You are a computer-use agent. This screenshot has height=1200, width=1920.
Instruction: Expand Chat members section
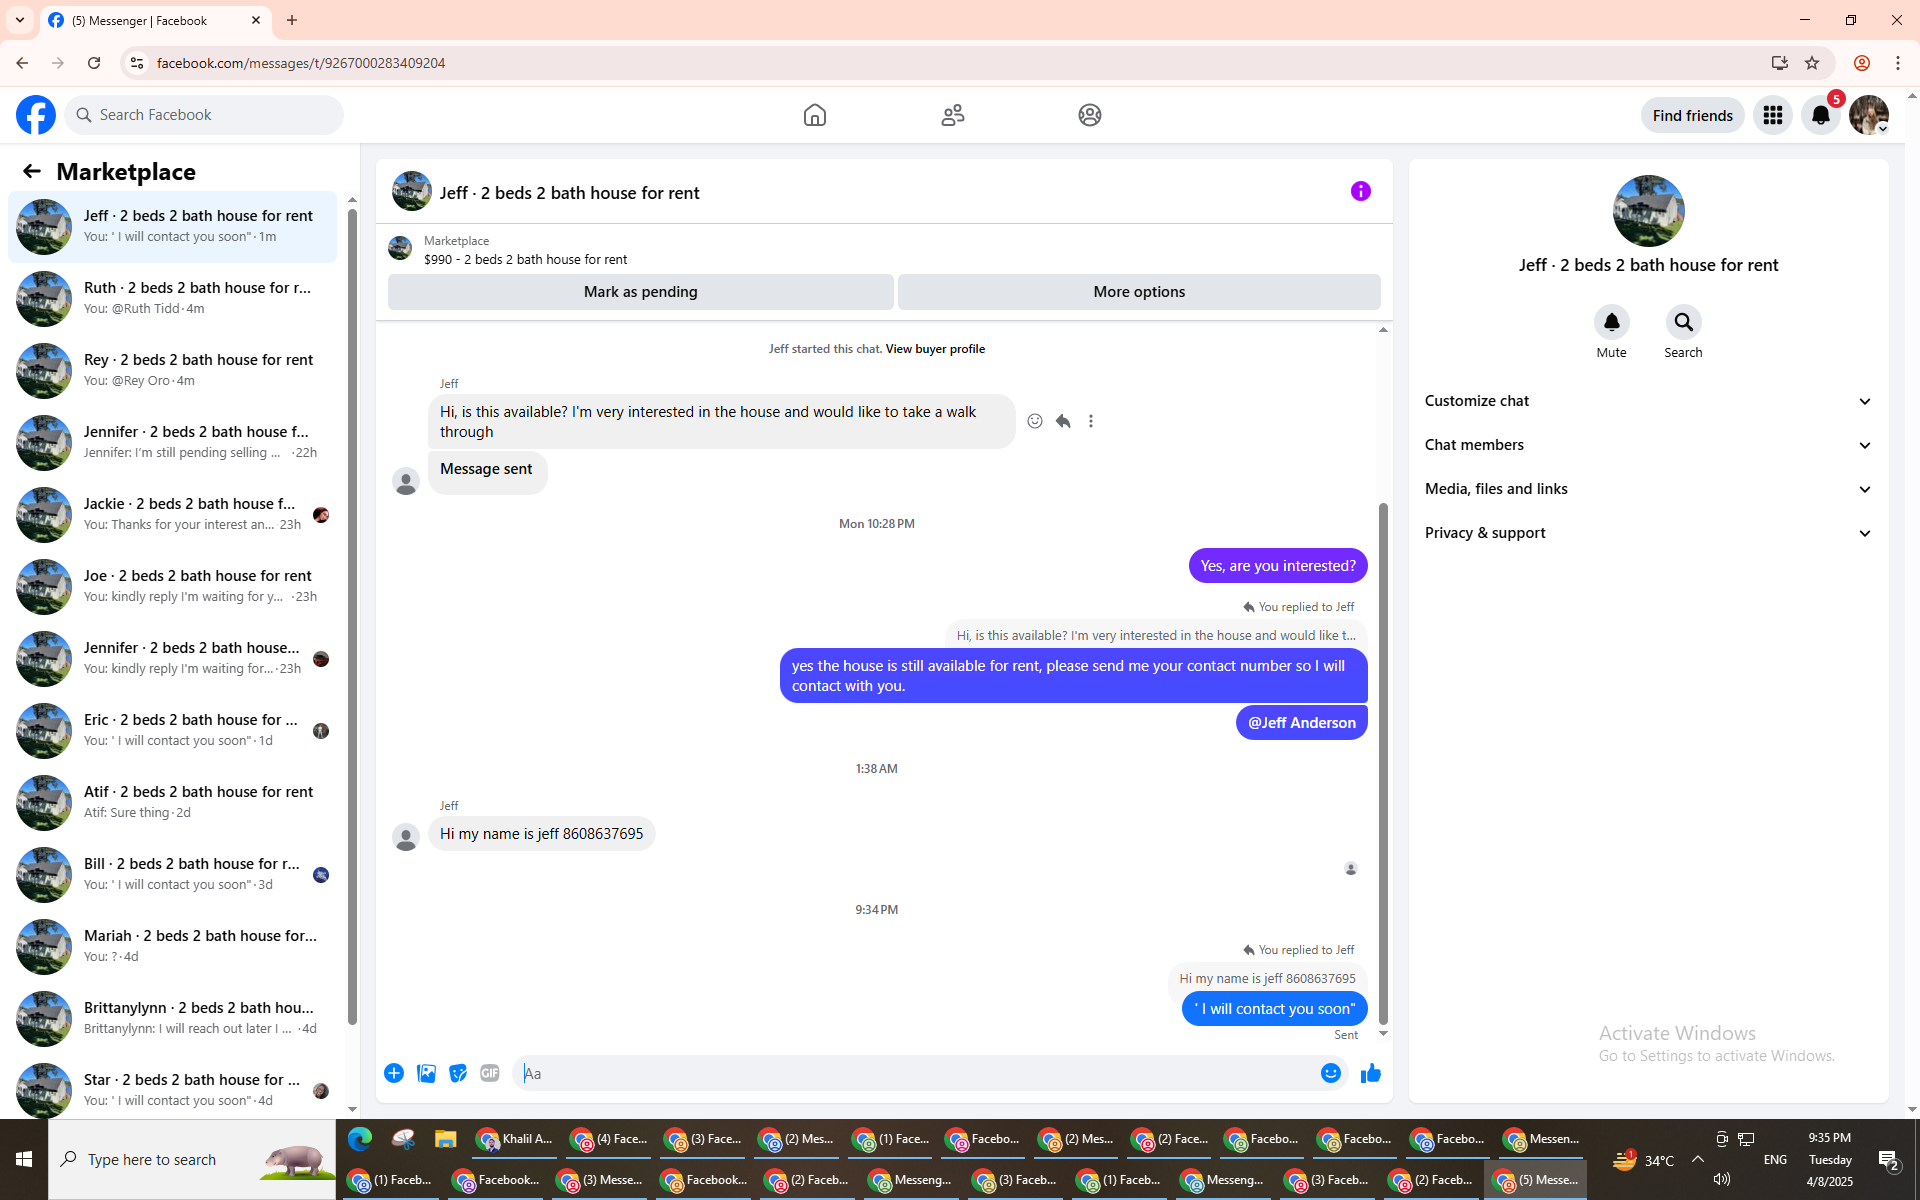coord(1647,445)
